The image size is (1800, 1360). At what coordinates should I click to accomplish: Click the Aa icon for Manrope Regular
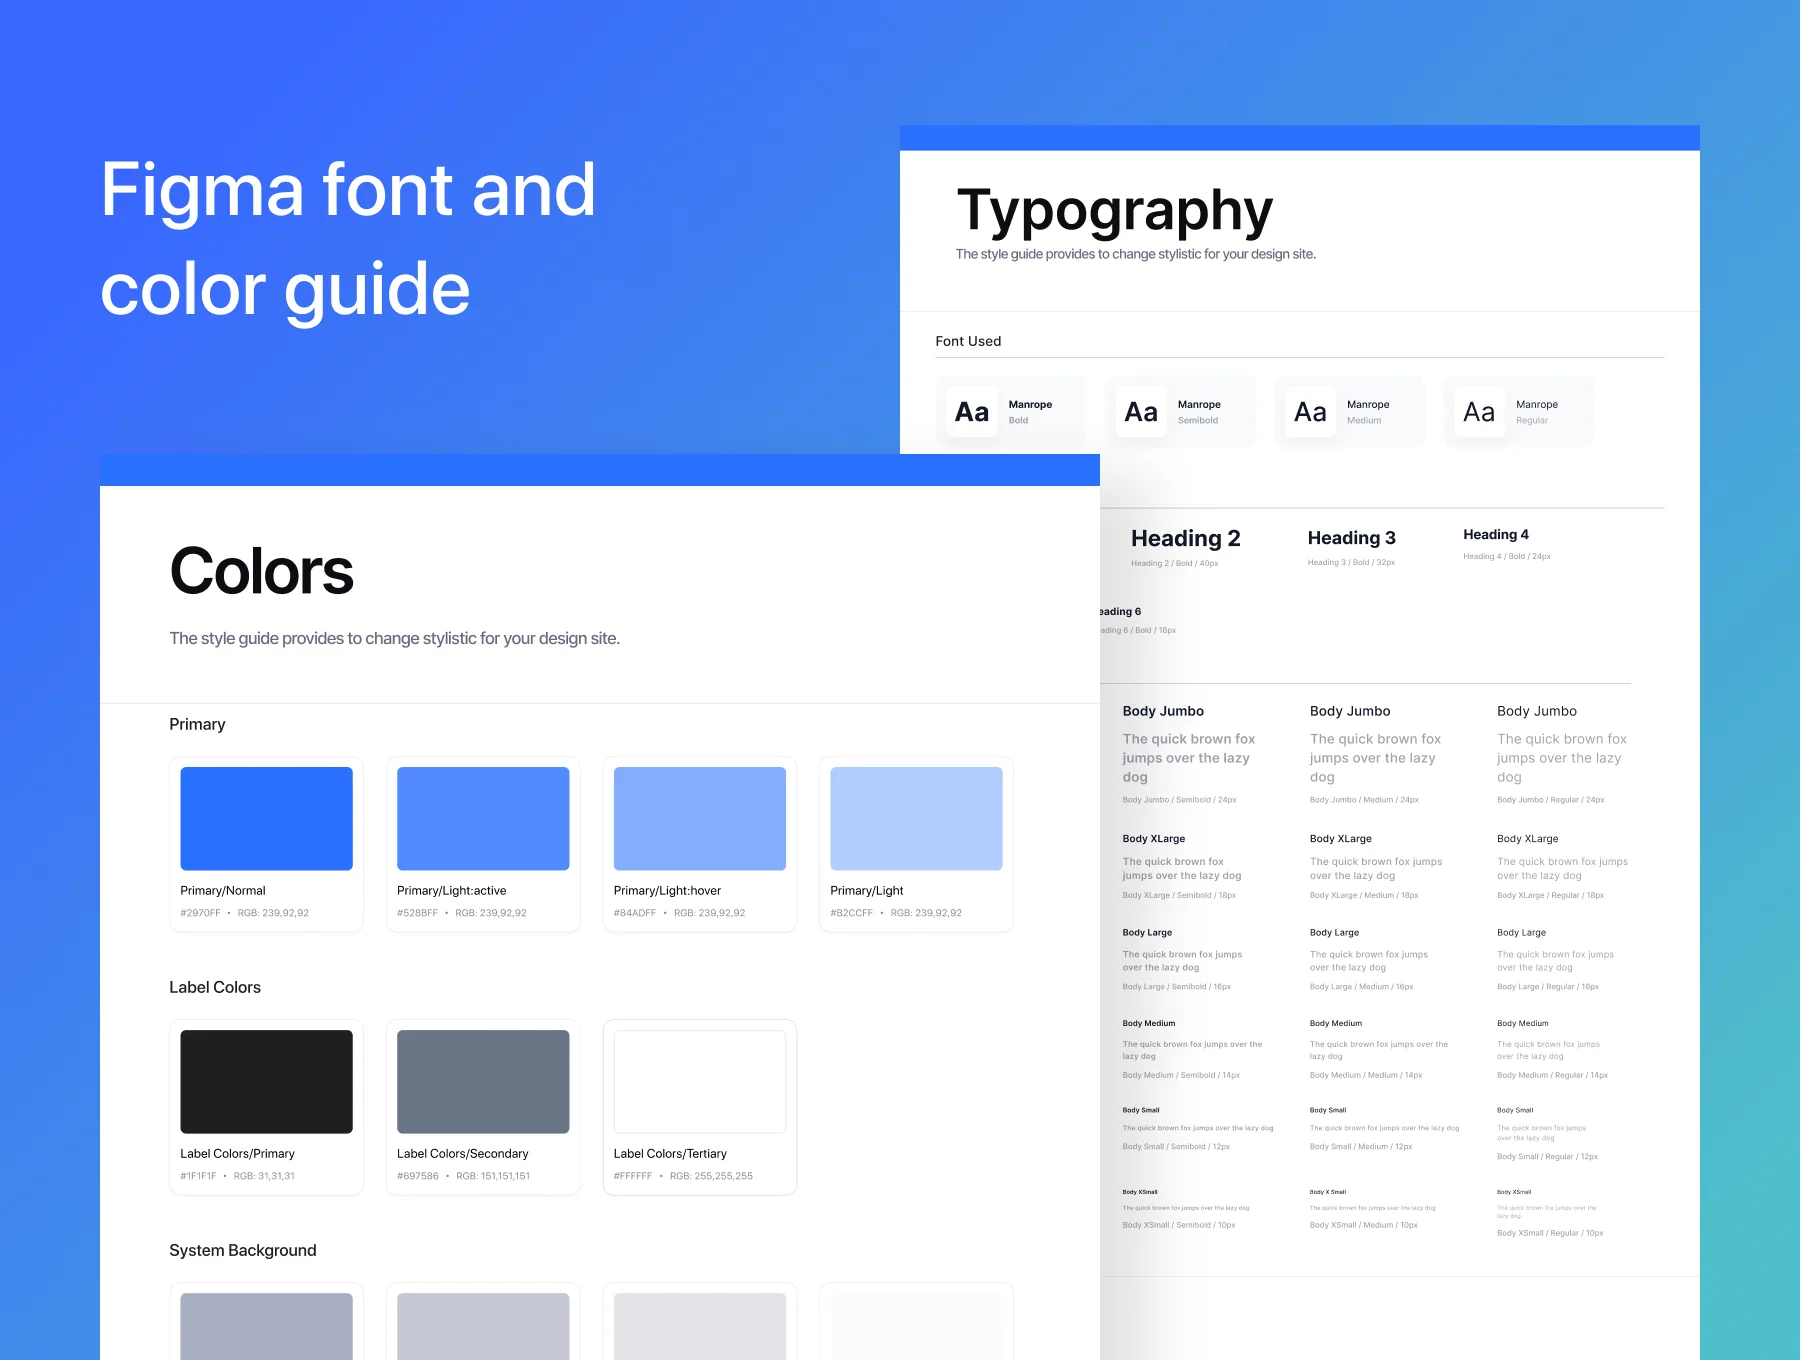(1479, 412)
